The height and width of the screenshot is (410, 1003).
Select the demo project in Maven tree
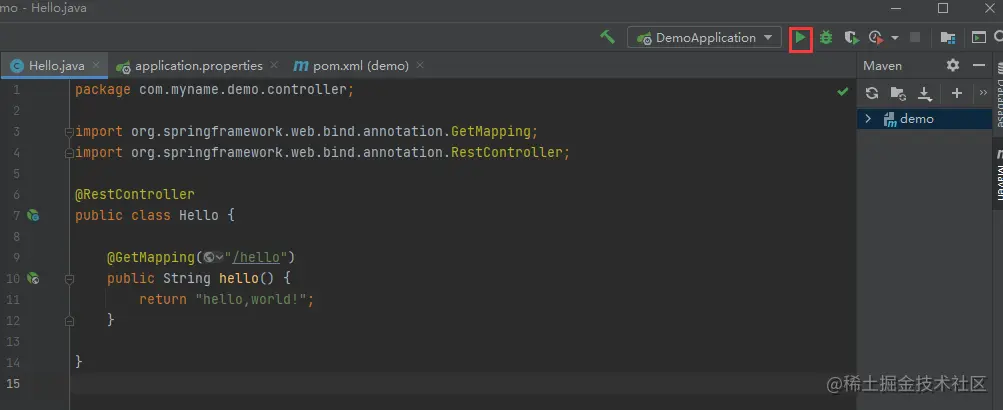924,119
